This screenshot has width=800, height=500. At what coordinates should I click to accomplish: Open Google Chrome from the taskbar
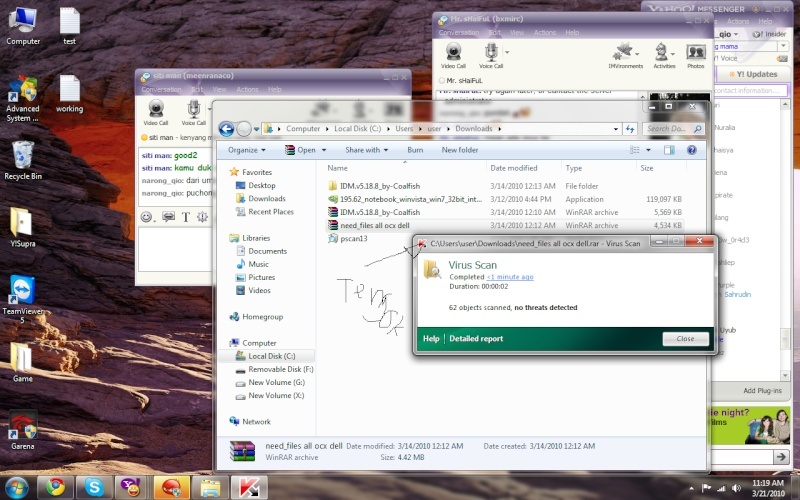point(55,487)
